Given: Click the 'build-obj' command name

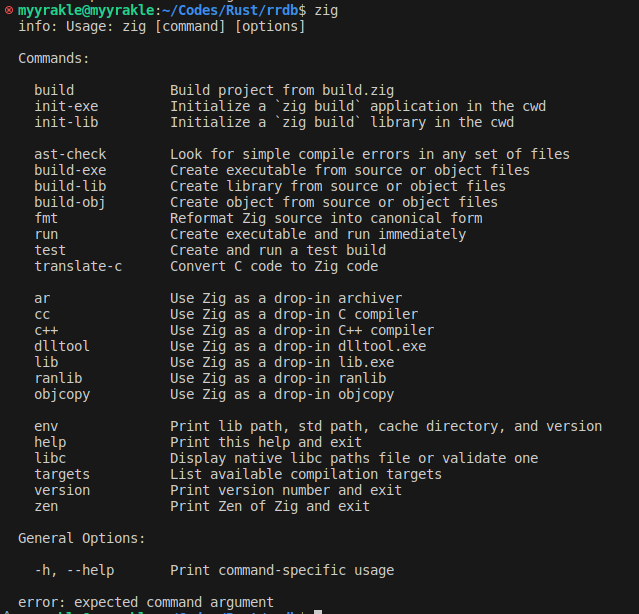Looking at the screenshot, I should [70, 202].
